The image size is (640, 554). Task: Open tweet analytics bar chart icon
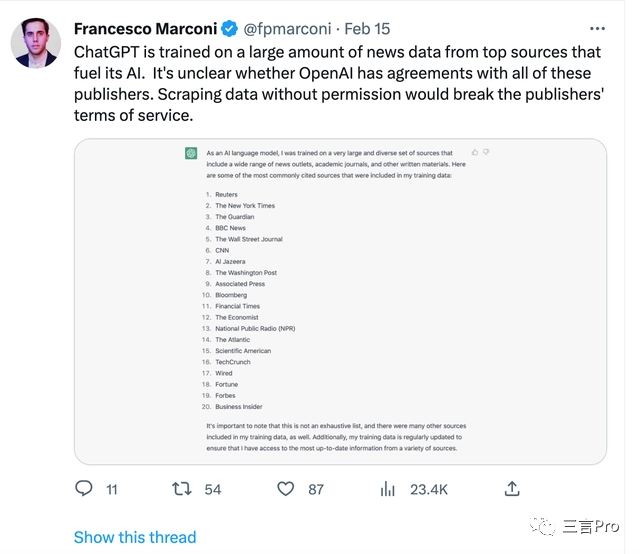click(x=389, y=489)
